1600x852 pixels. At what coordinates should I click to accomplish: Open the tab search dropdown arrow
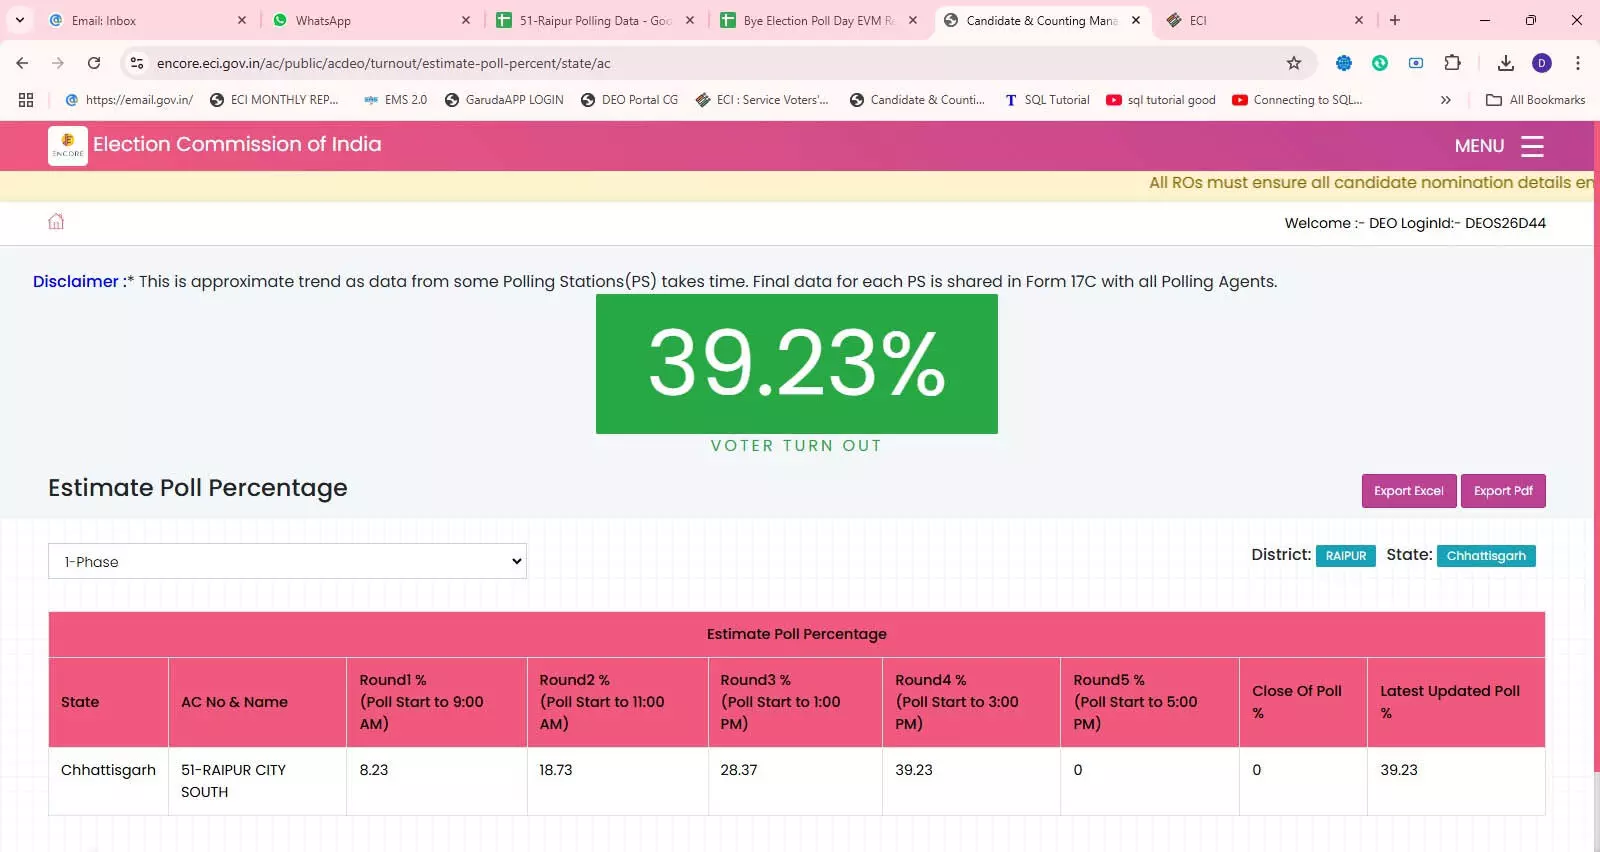19,20
